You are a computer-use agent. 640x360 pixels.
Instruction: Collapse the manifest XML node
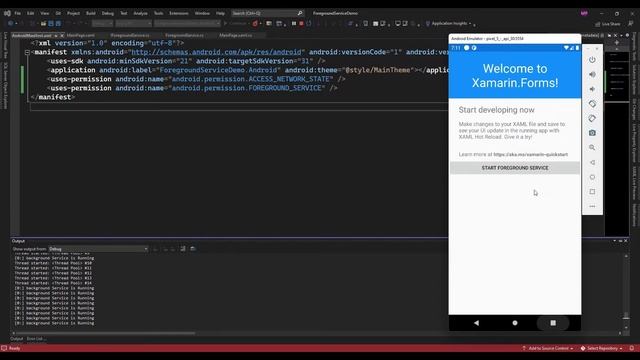[27, 52]
